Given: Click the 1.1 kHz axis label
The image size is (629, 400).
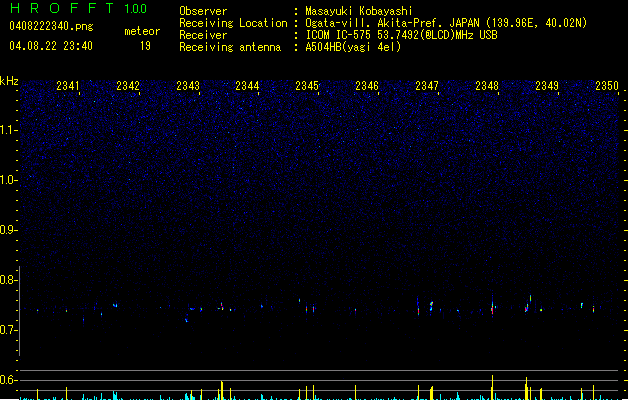Looking at the screenshot, I should point(8,130).
